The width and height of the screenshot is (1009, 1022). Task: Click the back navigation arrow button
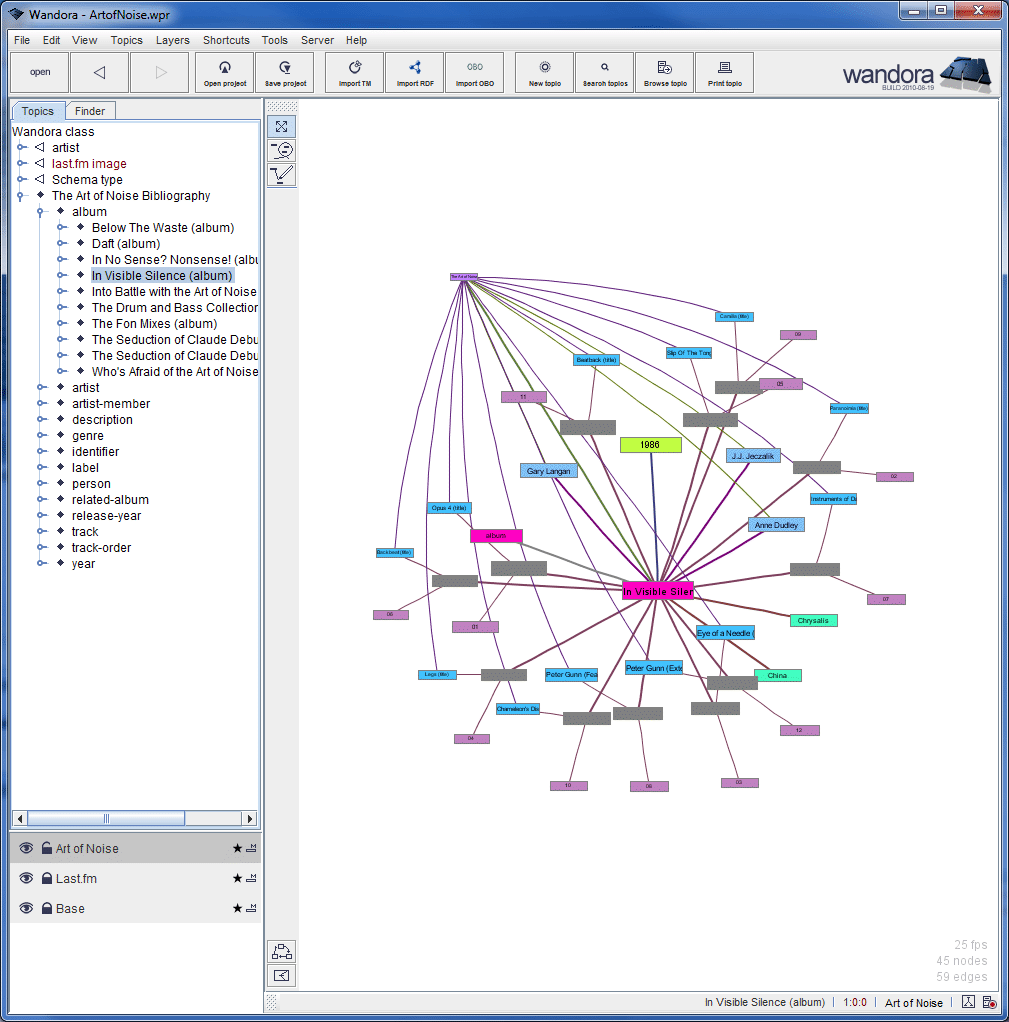click(x=99, y=73)
